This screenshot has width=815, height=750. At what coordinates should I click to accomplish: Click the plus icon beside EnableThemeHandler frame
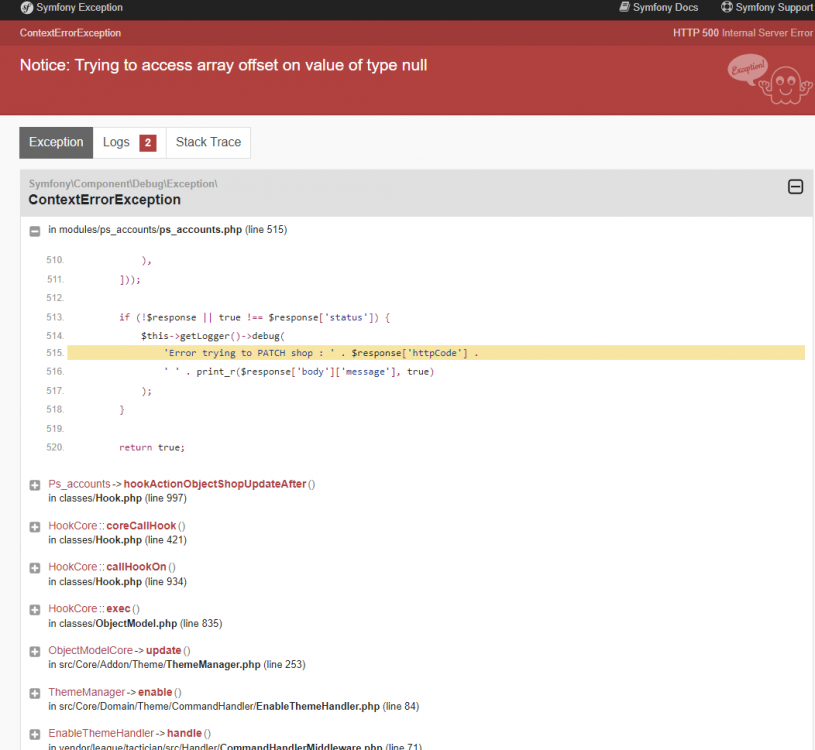coord(34,733)
